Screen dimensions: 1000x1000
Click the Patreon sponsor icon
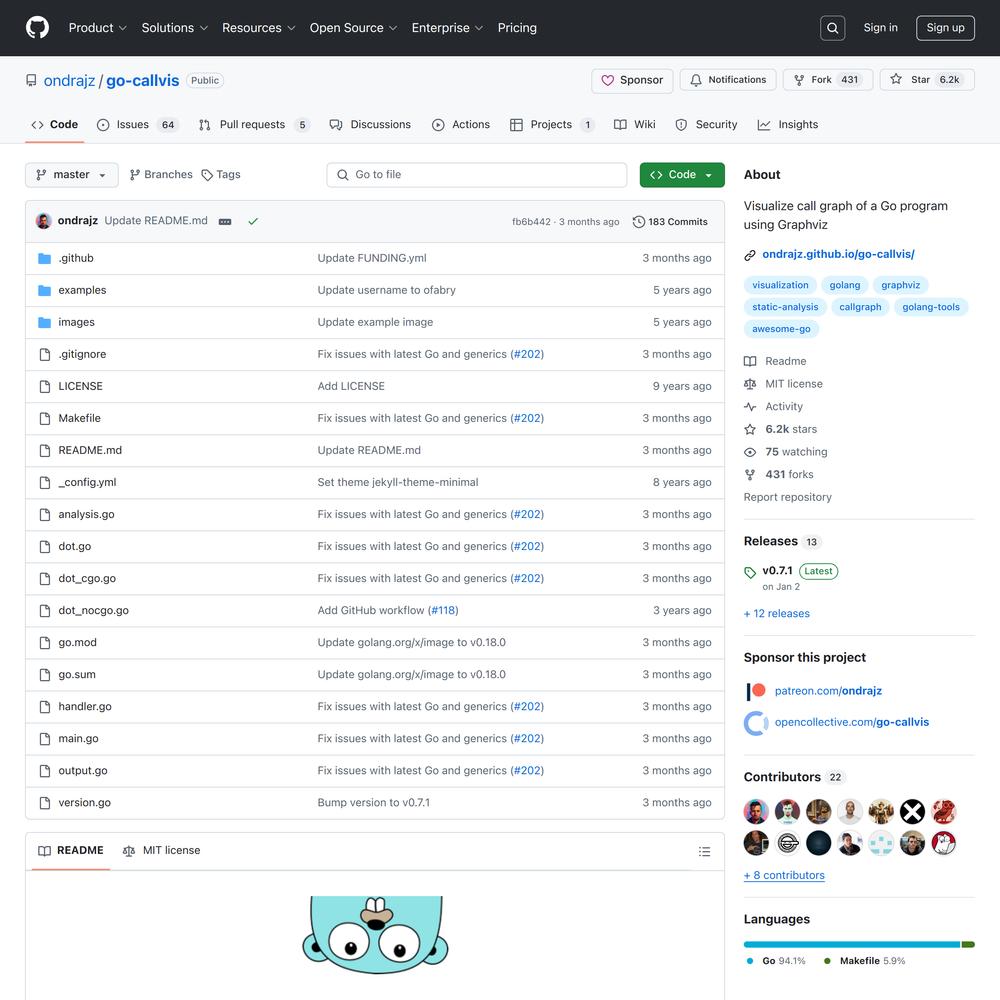click(x=756, y=691)
